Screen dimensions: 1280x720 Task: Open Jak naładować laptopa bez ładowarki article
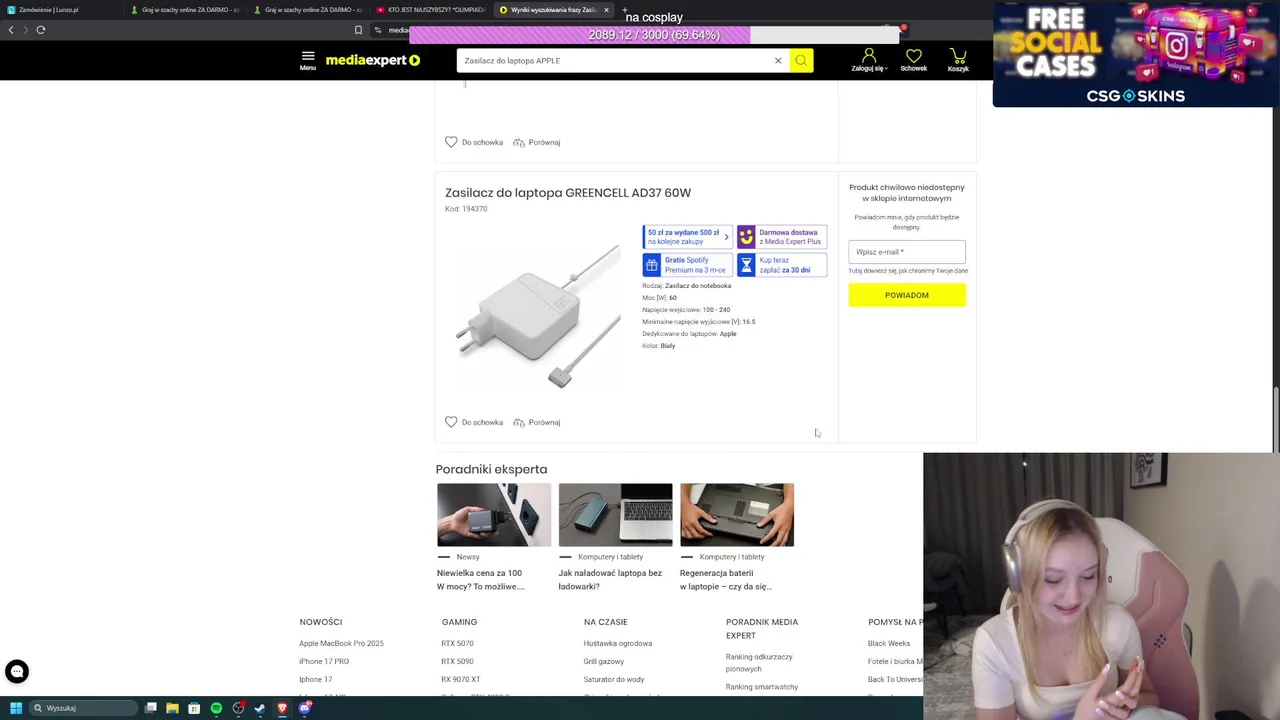(610, 580)
